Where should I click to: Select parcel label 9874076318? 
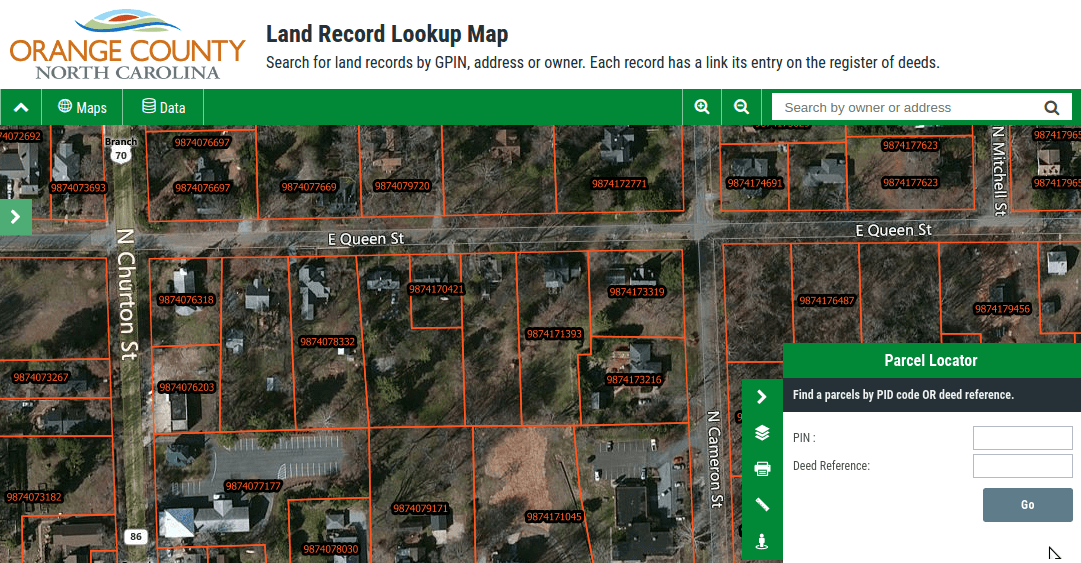(186, 300)
